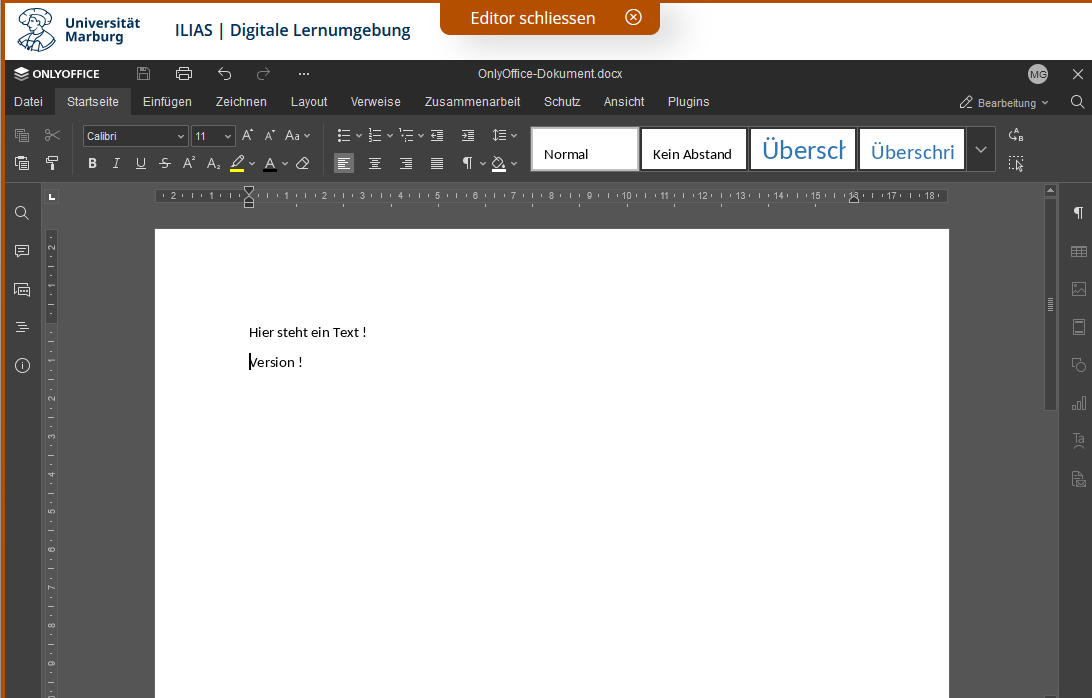Open the comments panel in left sidebar
The image size is (1092, 698).
click(22, 251)
